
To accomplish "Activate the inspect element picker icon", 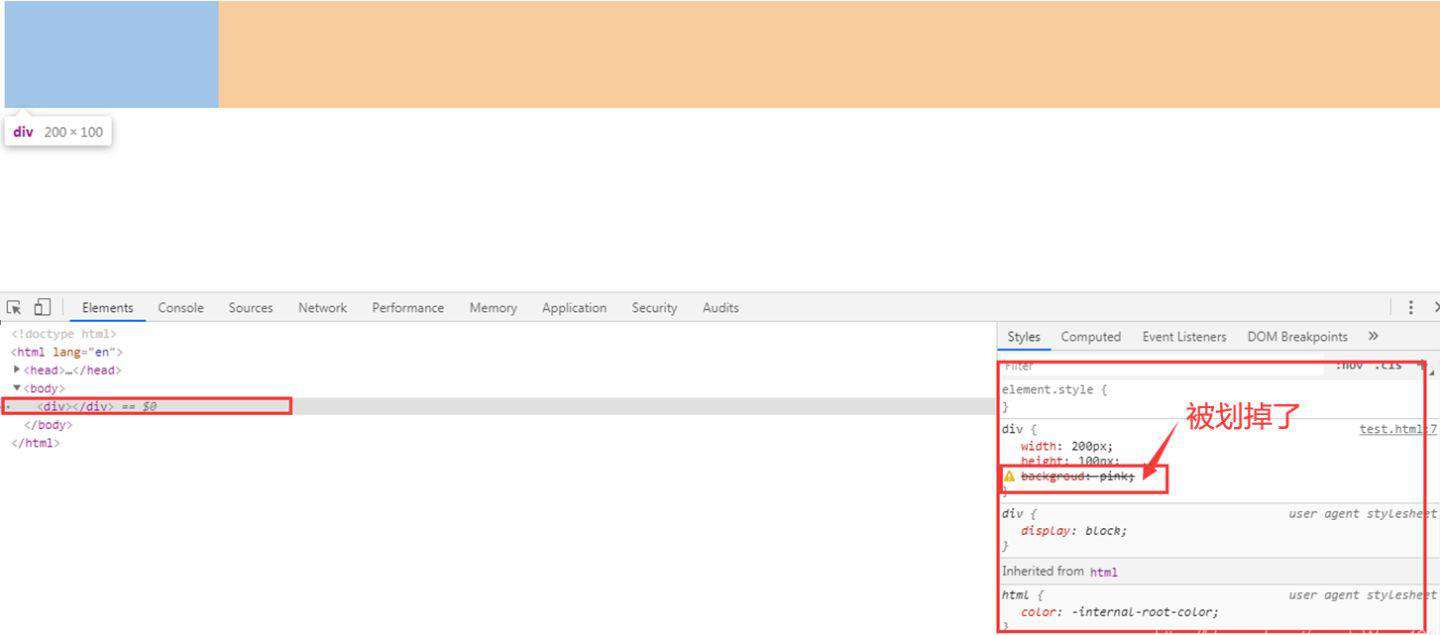I will tap(14, 308).
